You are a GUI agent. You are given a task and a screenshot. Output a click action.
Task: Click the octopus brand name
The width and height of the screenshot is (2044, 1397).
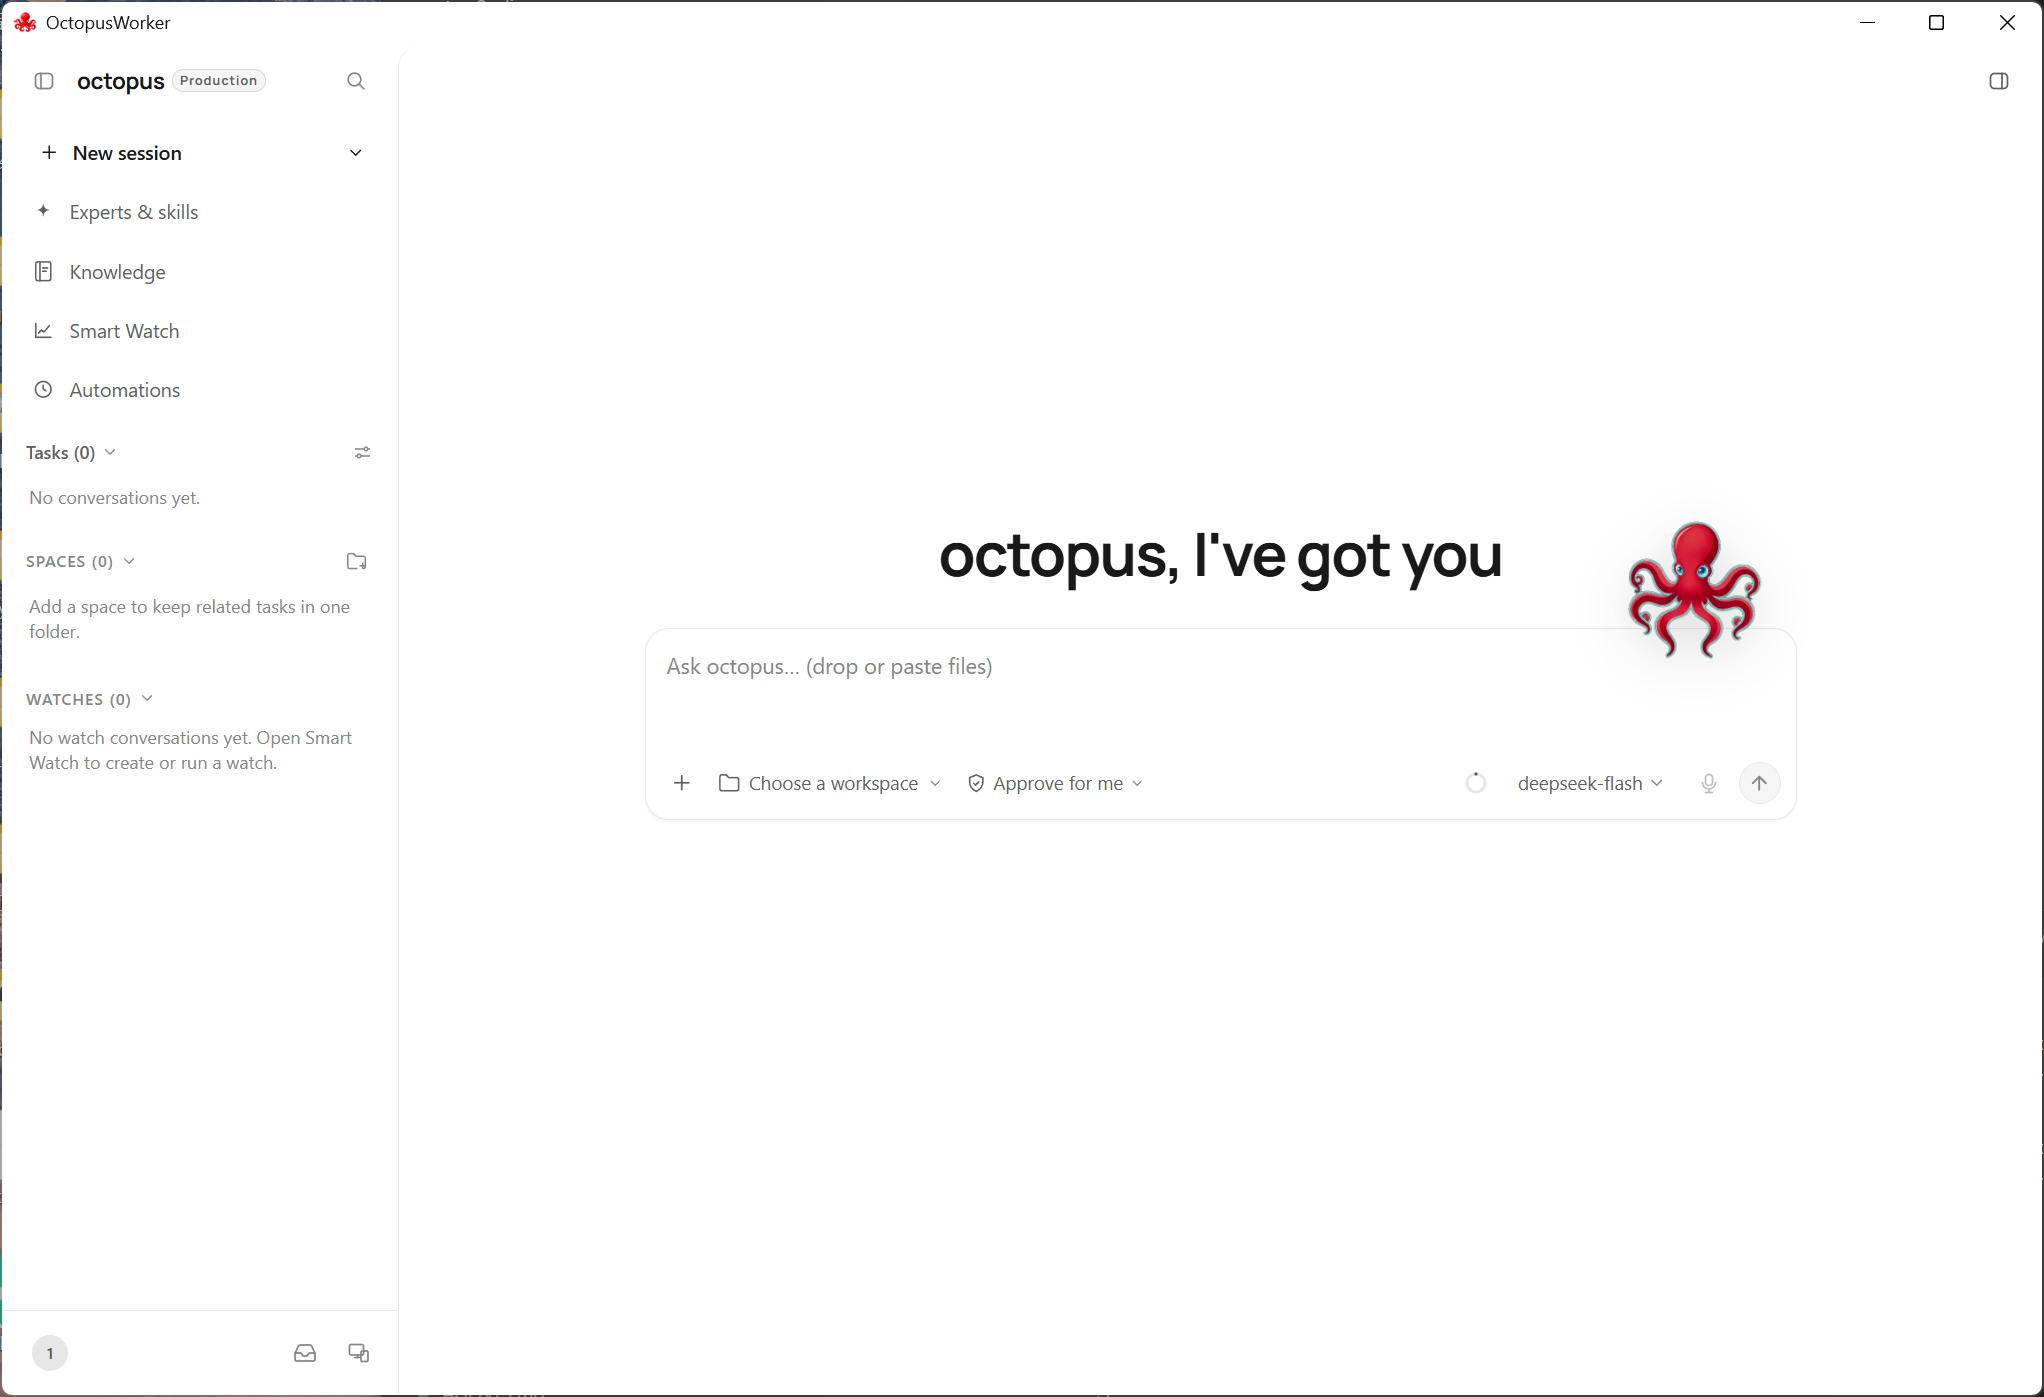click(121, 81)
